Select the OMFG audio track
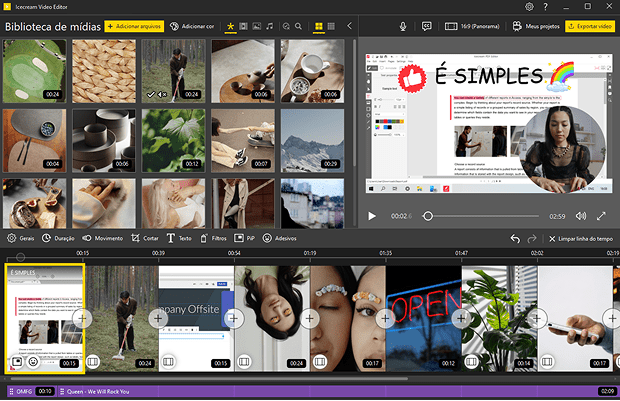This screenshot has height=401, width=620. click(31, 392)
